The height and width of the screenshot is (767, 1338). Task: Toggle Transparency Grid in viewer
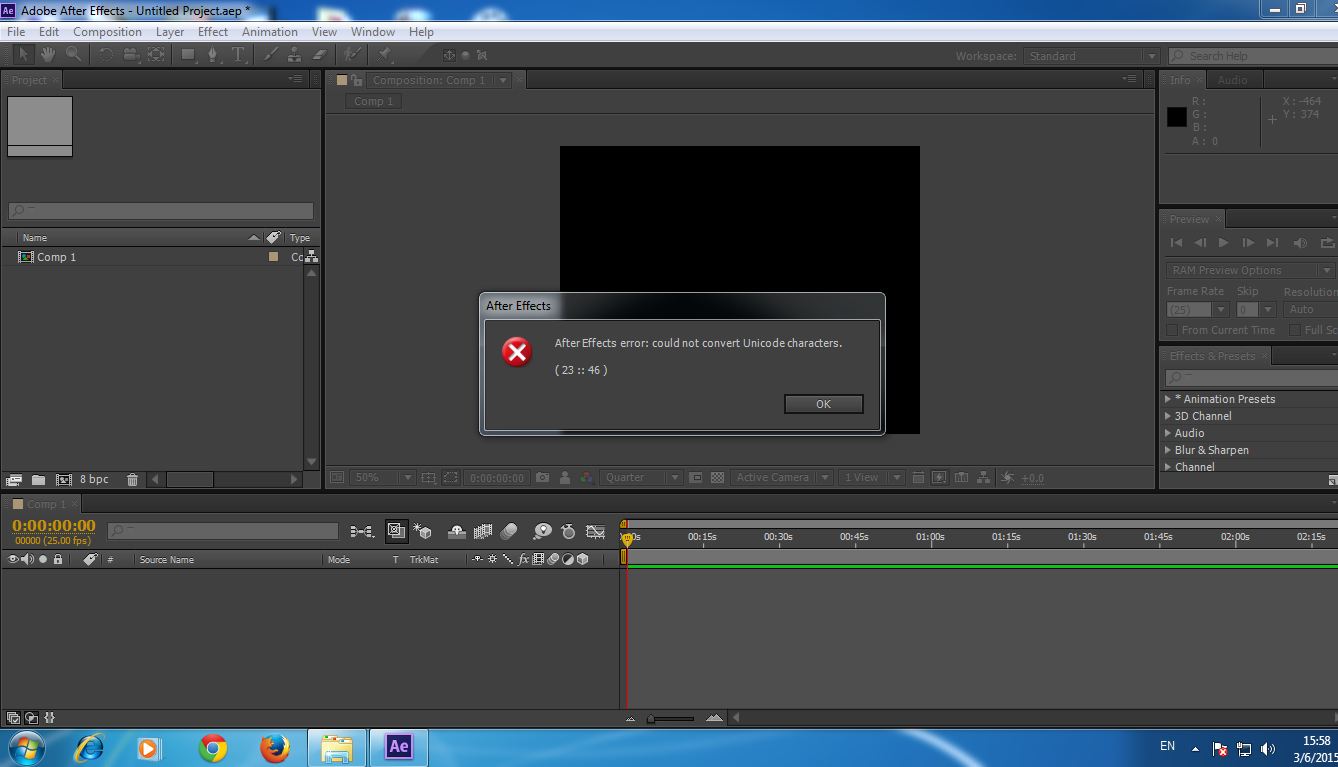(717, 478)
